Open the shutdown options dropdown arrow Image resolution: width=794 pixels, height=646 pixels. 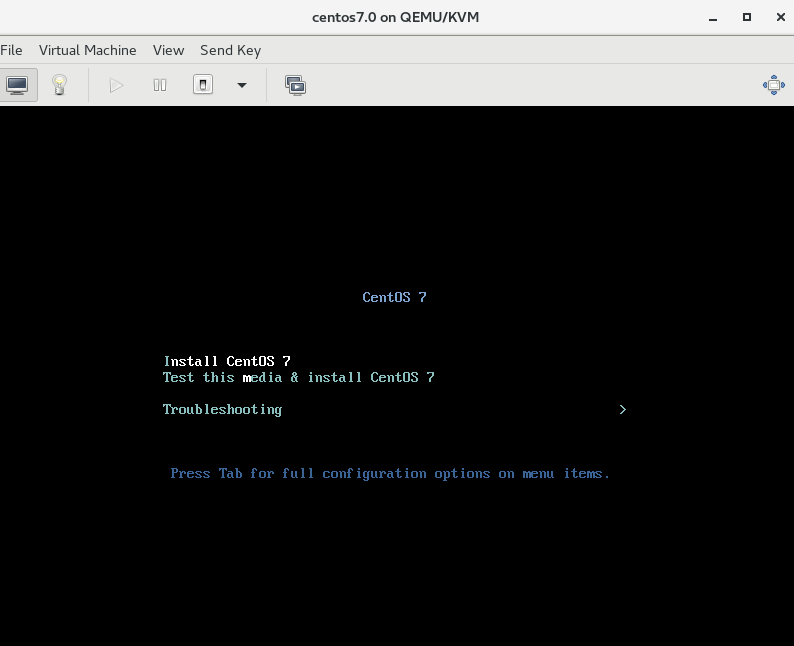click(242, 85)
